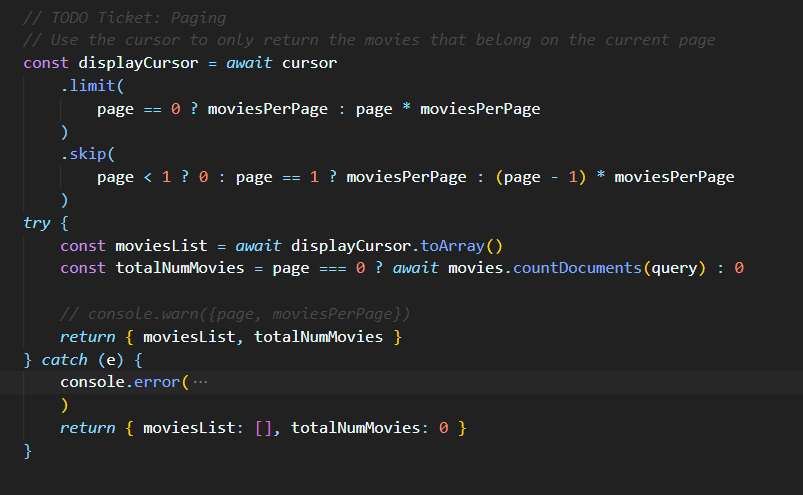
Task: Click the return keyword inside try block
Action: [87, 337]
